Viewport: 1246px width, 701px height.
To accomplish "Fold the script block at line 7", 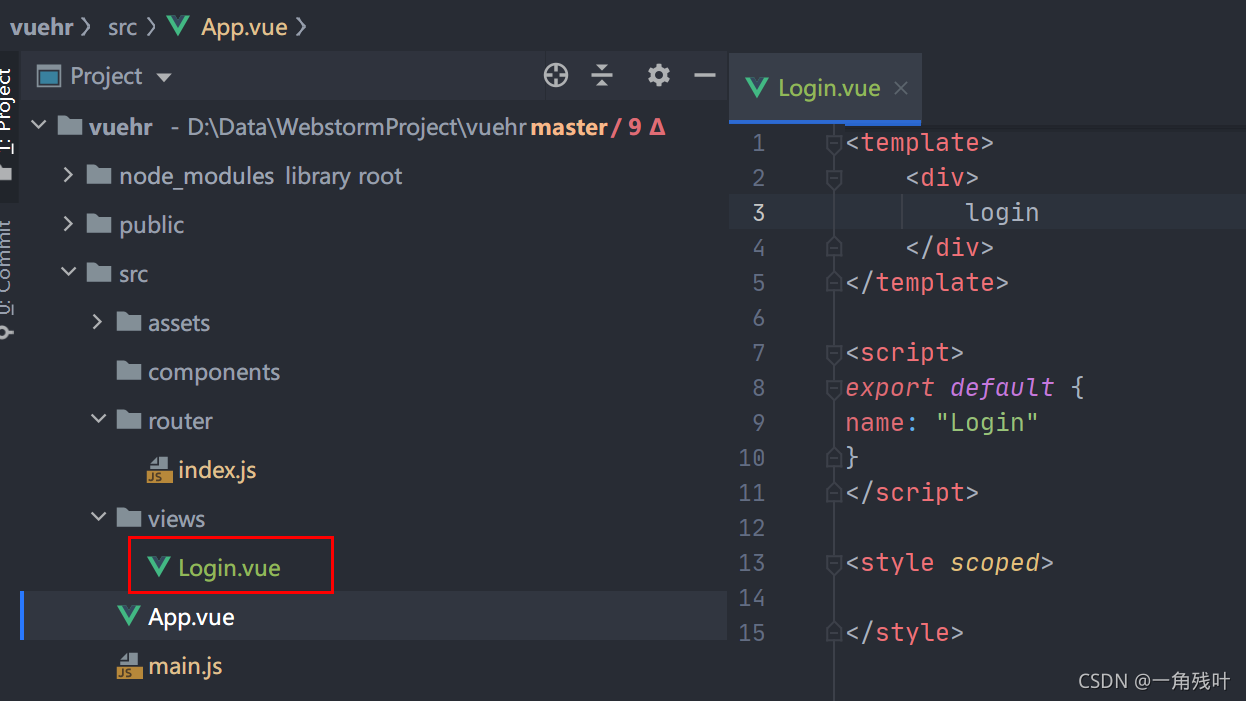I will point(834,353).
